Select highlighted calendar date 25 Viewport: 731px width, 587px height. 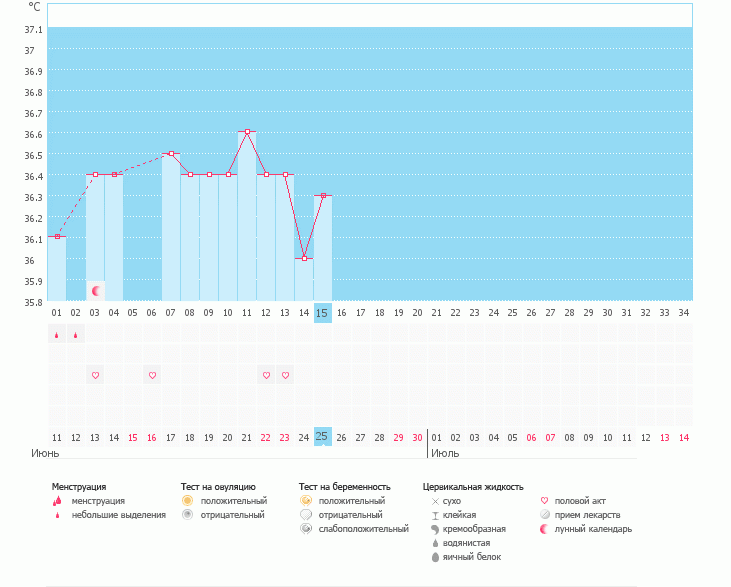point(322,437)
